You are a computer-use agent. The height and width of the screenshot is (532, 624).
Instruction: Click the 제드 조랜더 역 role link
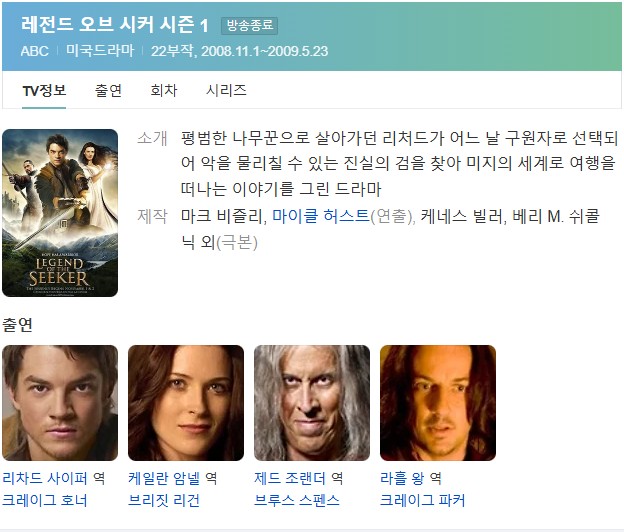click(298, 478)
